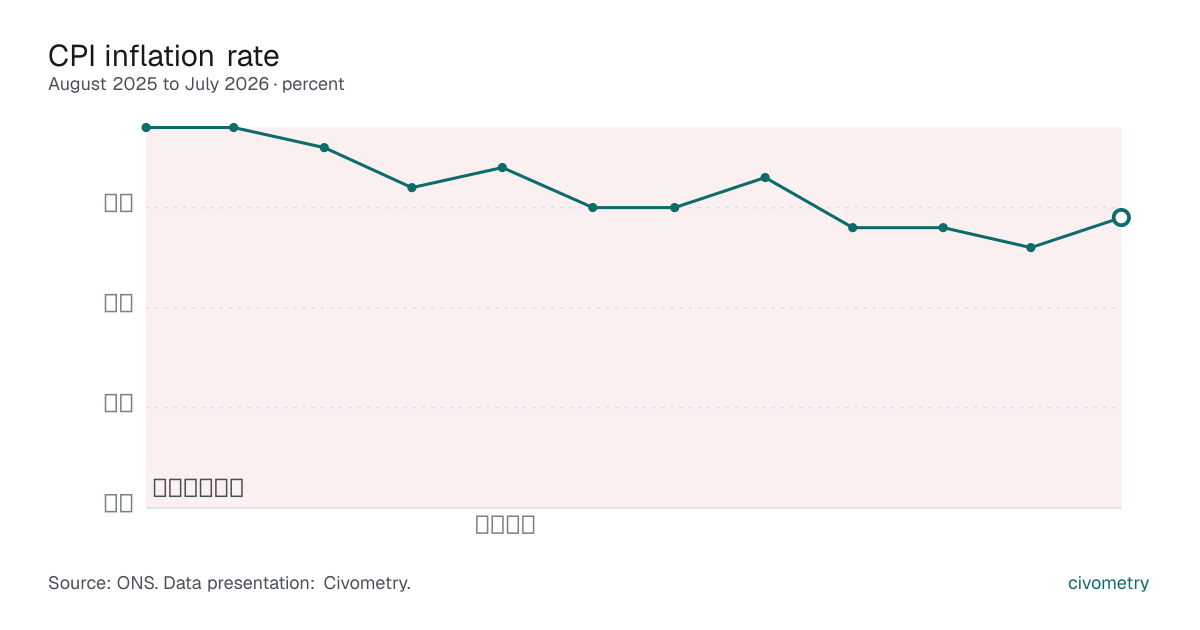Choose the February 2026 data point
1200x630 pixels.
675,207
